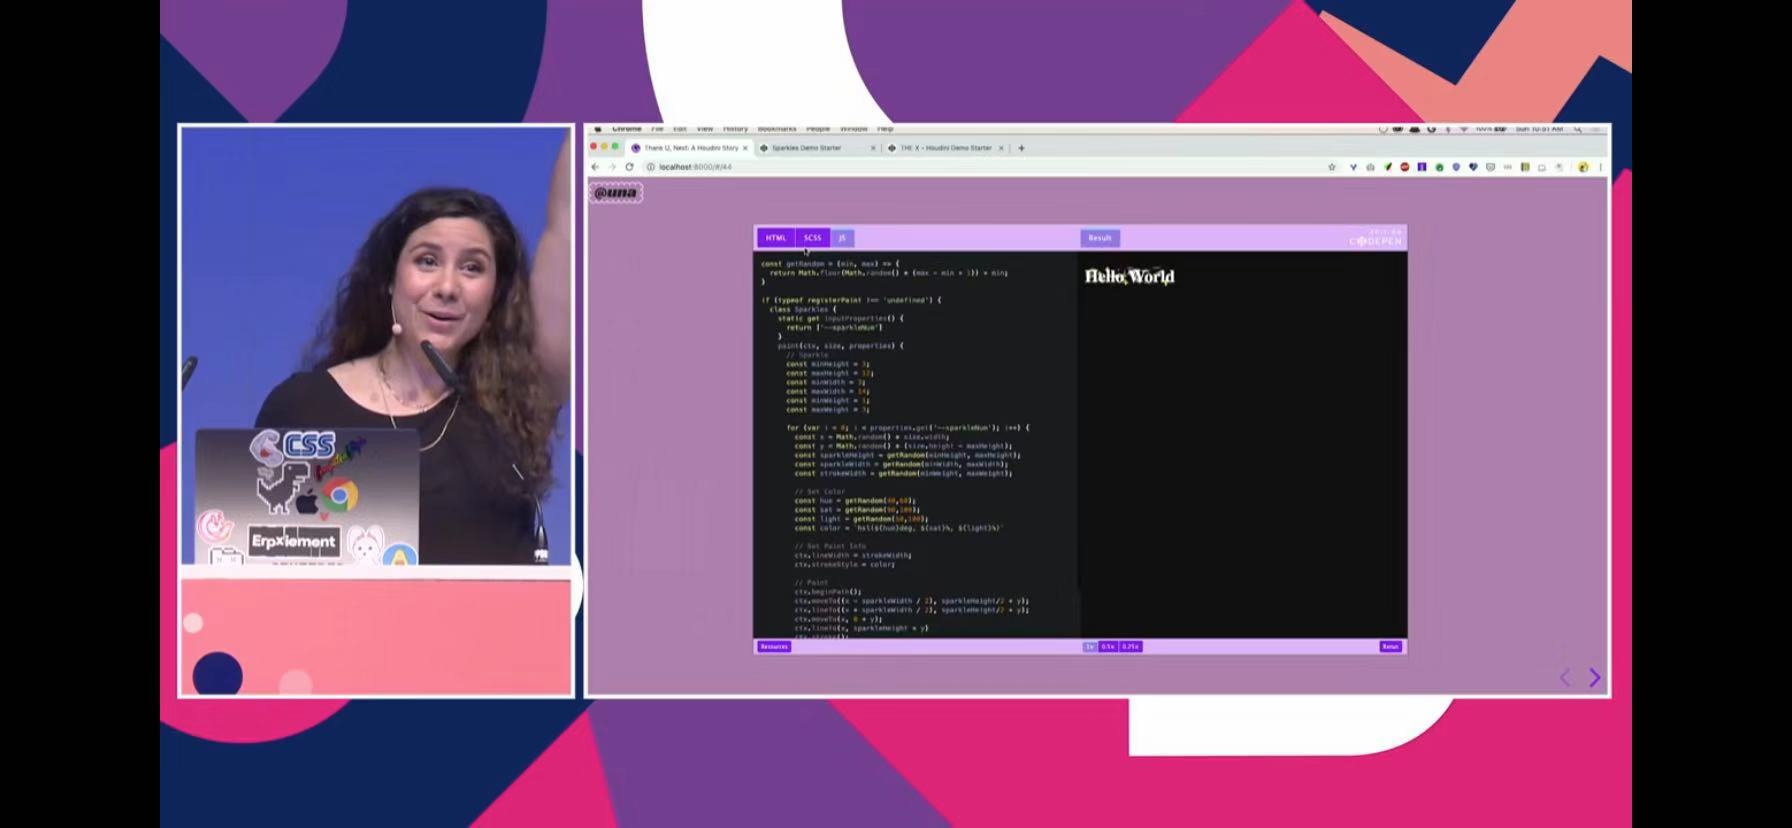Open the Chrome three-dot menu

coord(1601,167)
